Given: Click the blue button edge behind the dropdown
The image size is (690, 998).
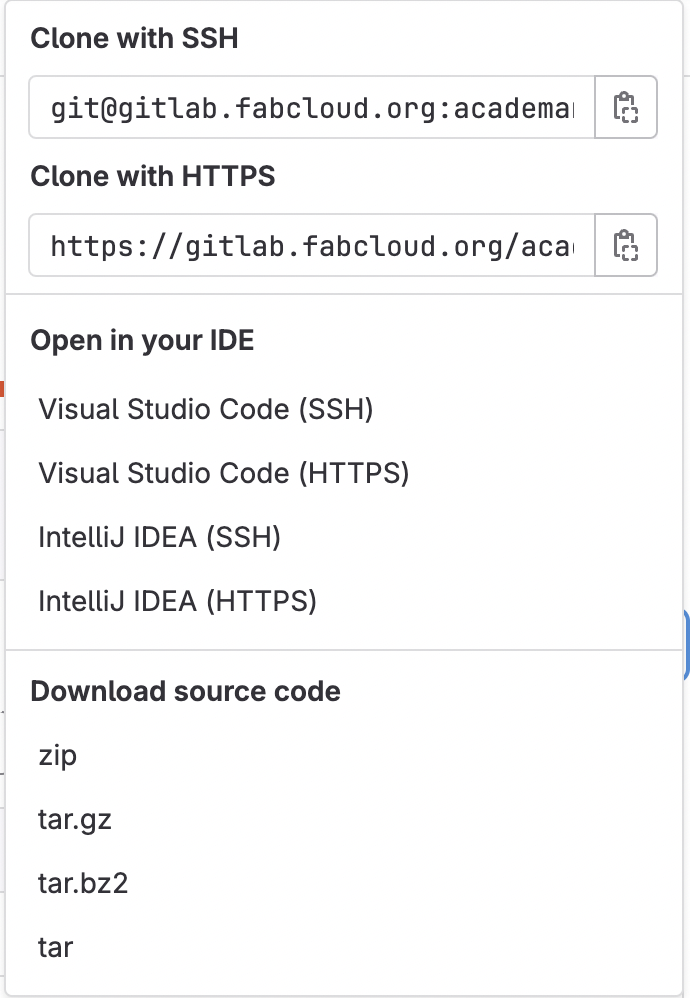Looking at the screenshot, I should (687, 644).
